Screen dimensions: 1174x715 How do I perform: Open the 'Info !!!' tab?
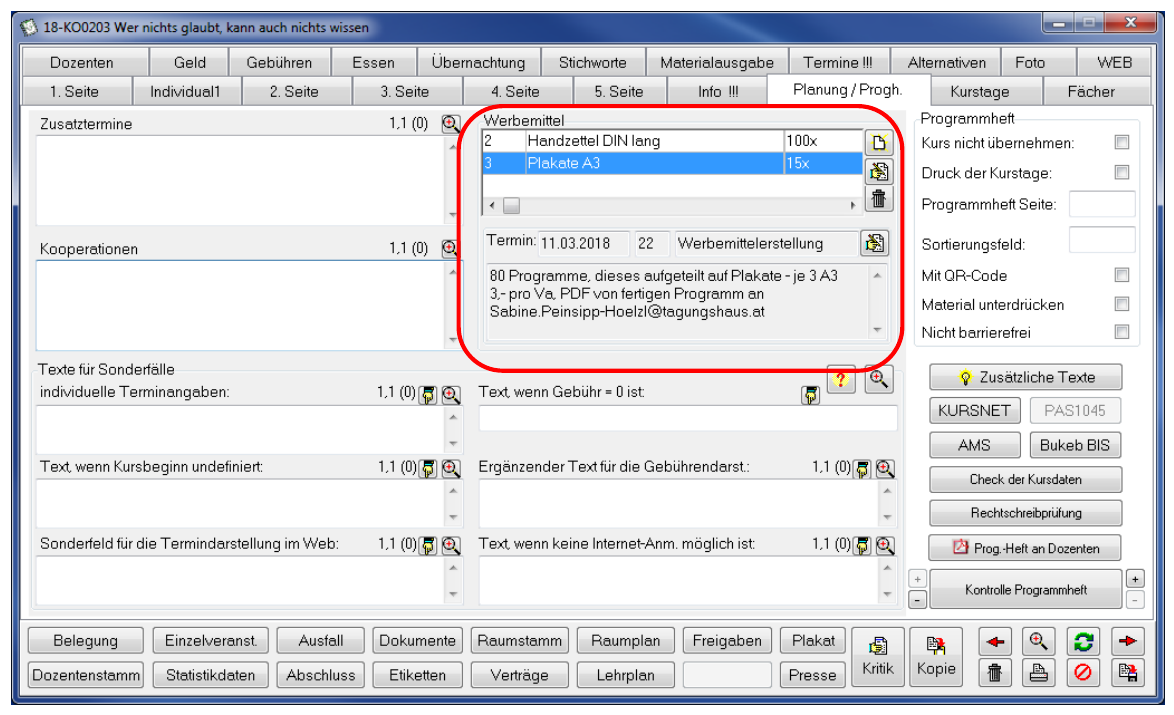pyautogui.click(x=718, y=91)
